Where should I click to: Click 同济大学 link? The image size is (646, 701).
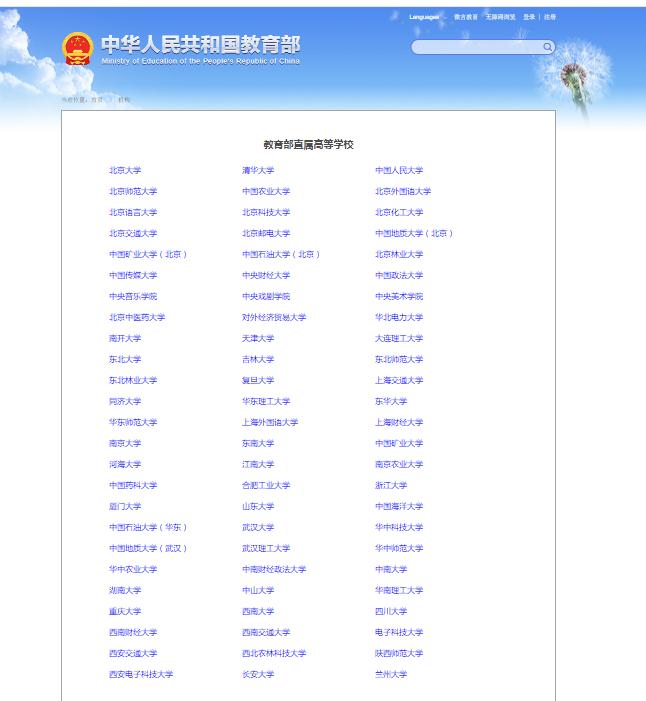click(x=125, y=401)
